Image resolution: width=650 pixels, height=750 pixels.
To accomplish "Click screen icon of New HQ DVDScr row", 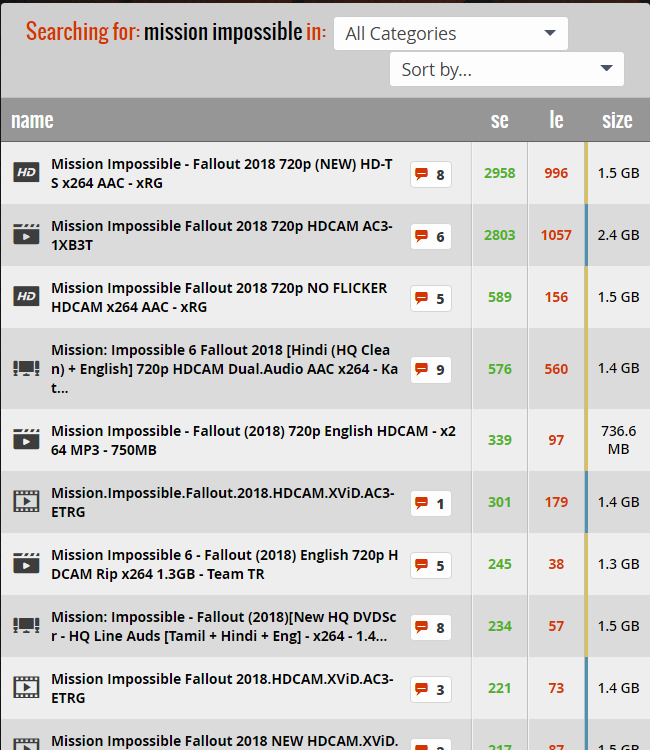I will tap(26, 626).
